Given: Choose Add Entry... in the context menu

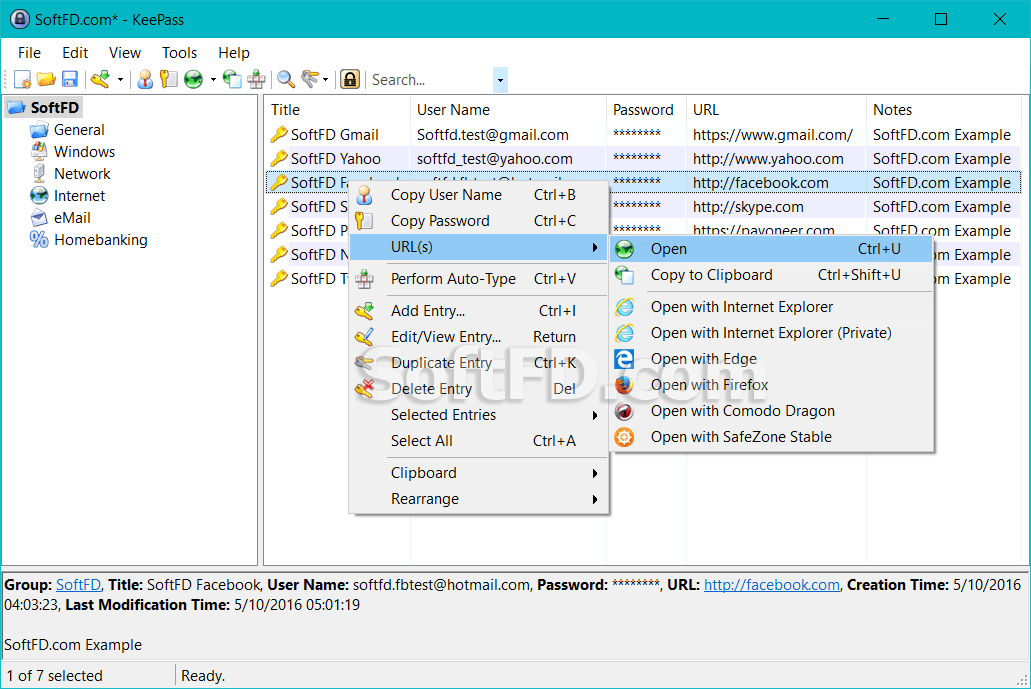Looking at the screenshot, I should [478, 310].
